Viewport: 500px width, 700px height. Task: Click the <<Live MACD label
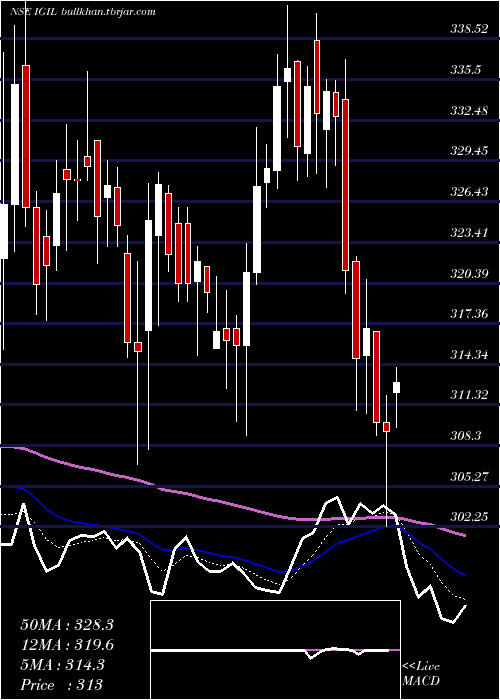pyautogui.click(x=421, y=673)
